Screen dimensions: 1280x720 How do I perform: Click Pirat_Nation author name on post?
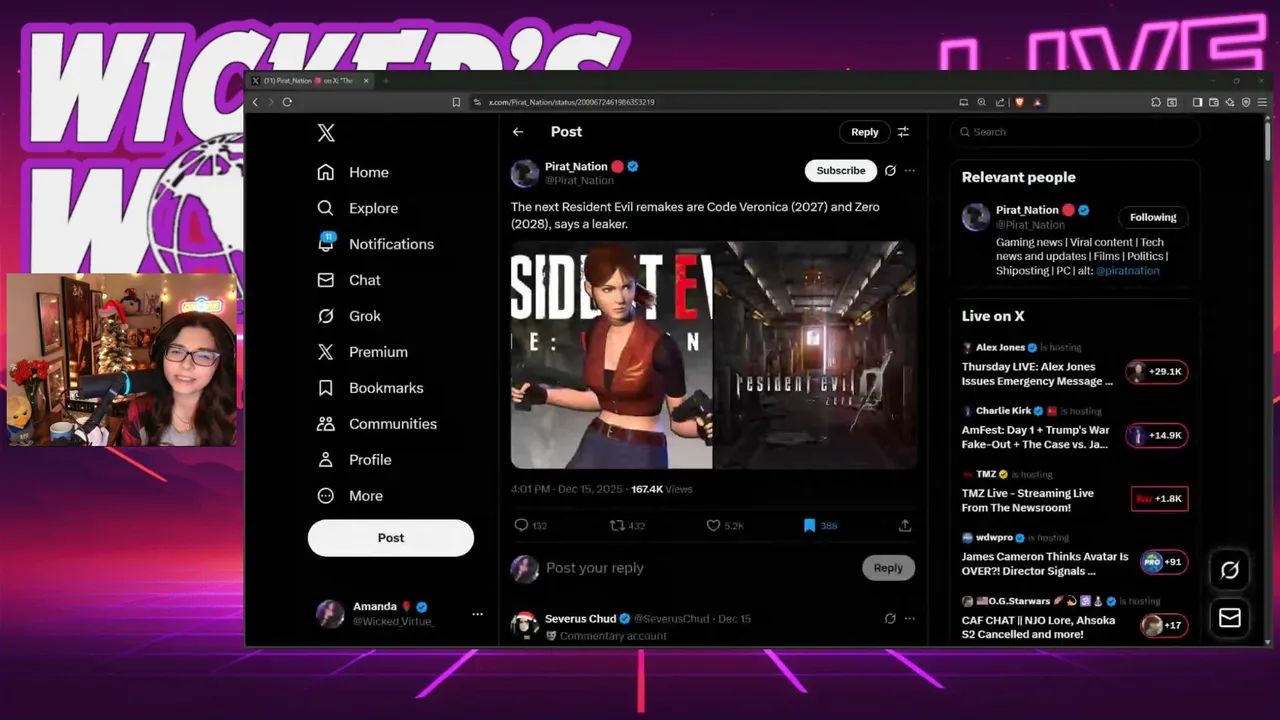pyautogui.click(x=576, y=167)
